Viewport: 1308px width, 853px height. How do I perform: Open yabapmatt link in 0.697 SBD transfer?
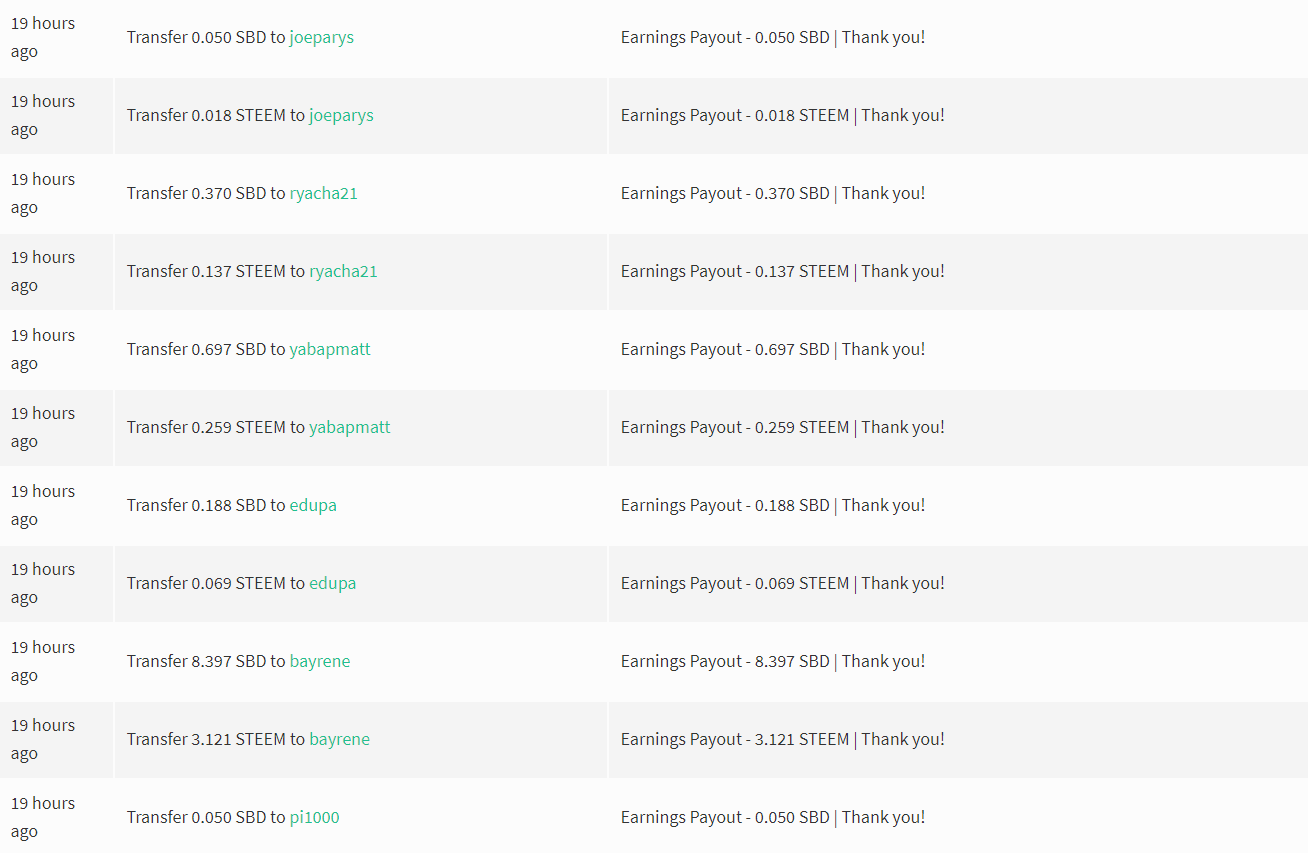pos(330,350)
